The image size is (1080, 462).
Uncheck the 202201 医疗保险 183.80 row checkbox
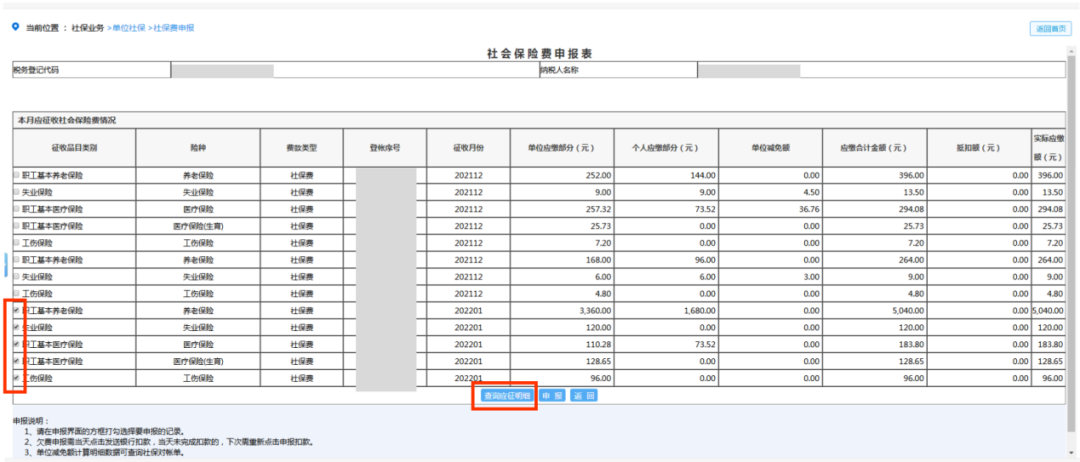[x=17, y=344]
